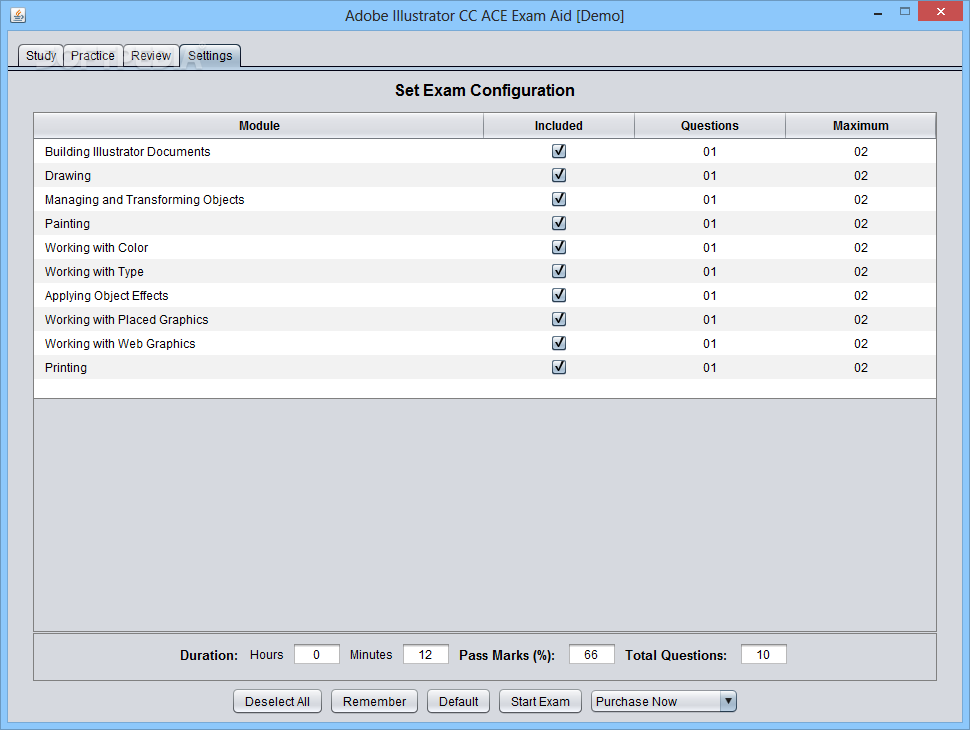The width and height of the screenshot is (970, 730).
Task: Uncheck Working with Web Graphics checkbox
Action: [559, 343]
